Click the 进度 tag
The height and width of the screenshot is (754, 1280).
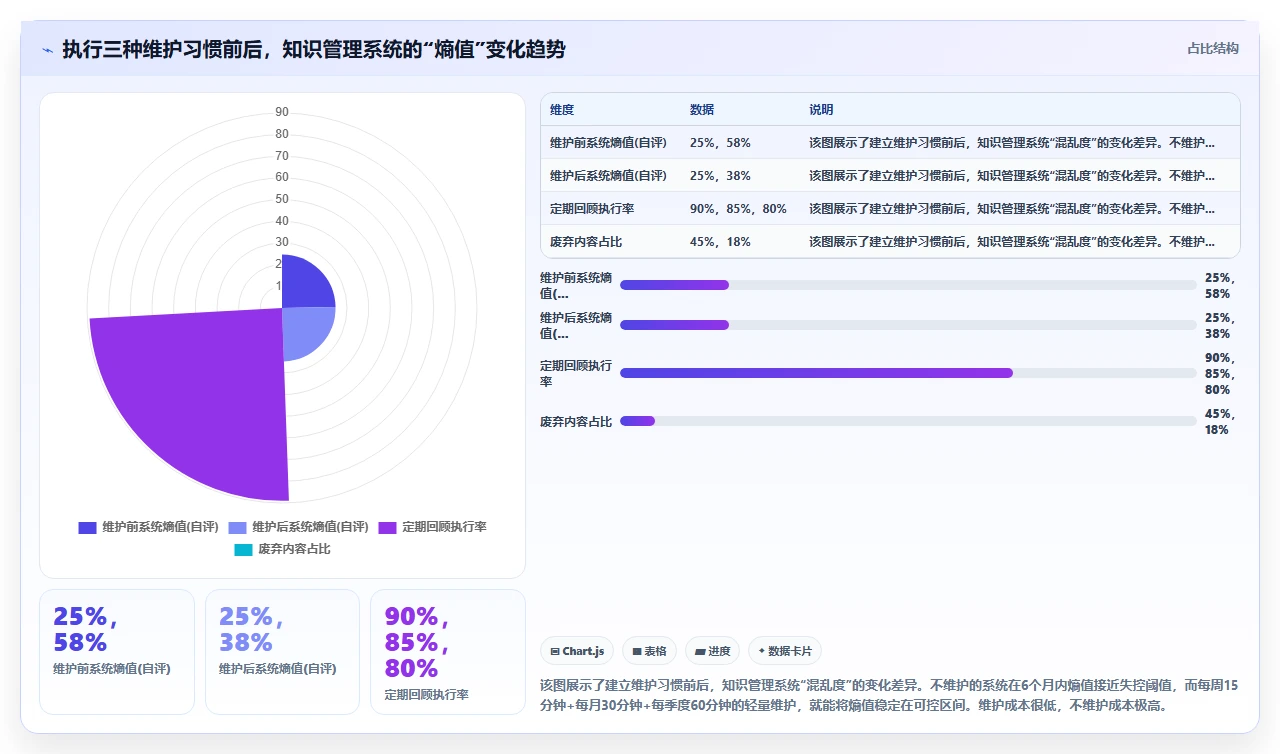pyautogui.click(x=713, y=651)
